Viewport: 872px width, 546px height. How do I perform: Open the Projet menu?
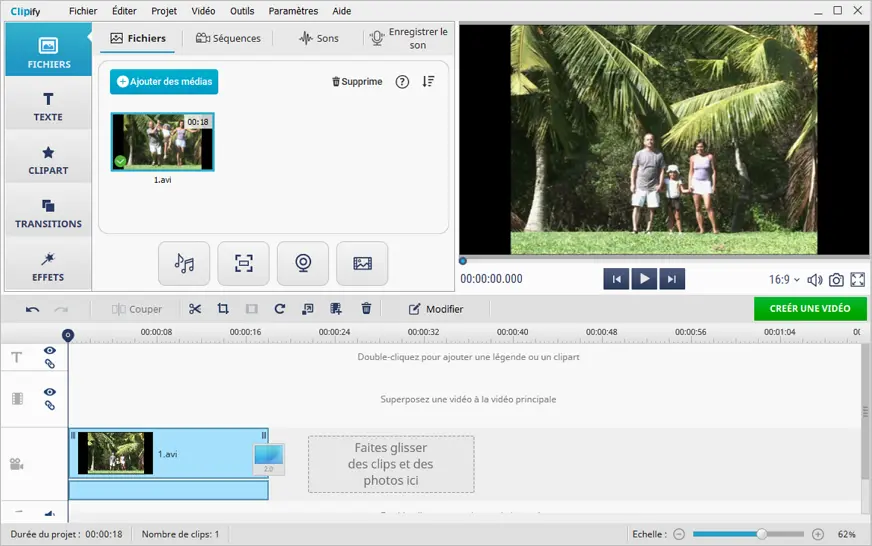164,11
